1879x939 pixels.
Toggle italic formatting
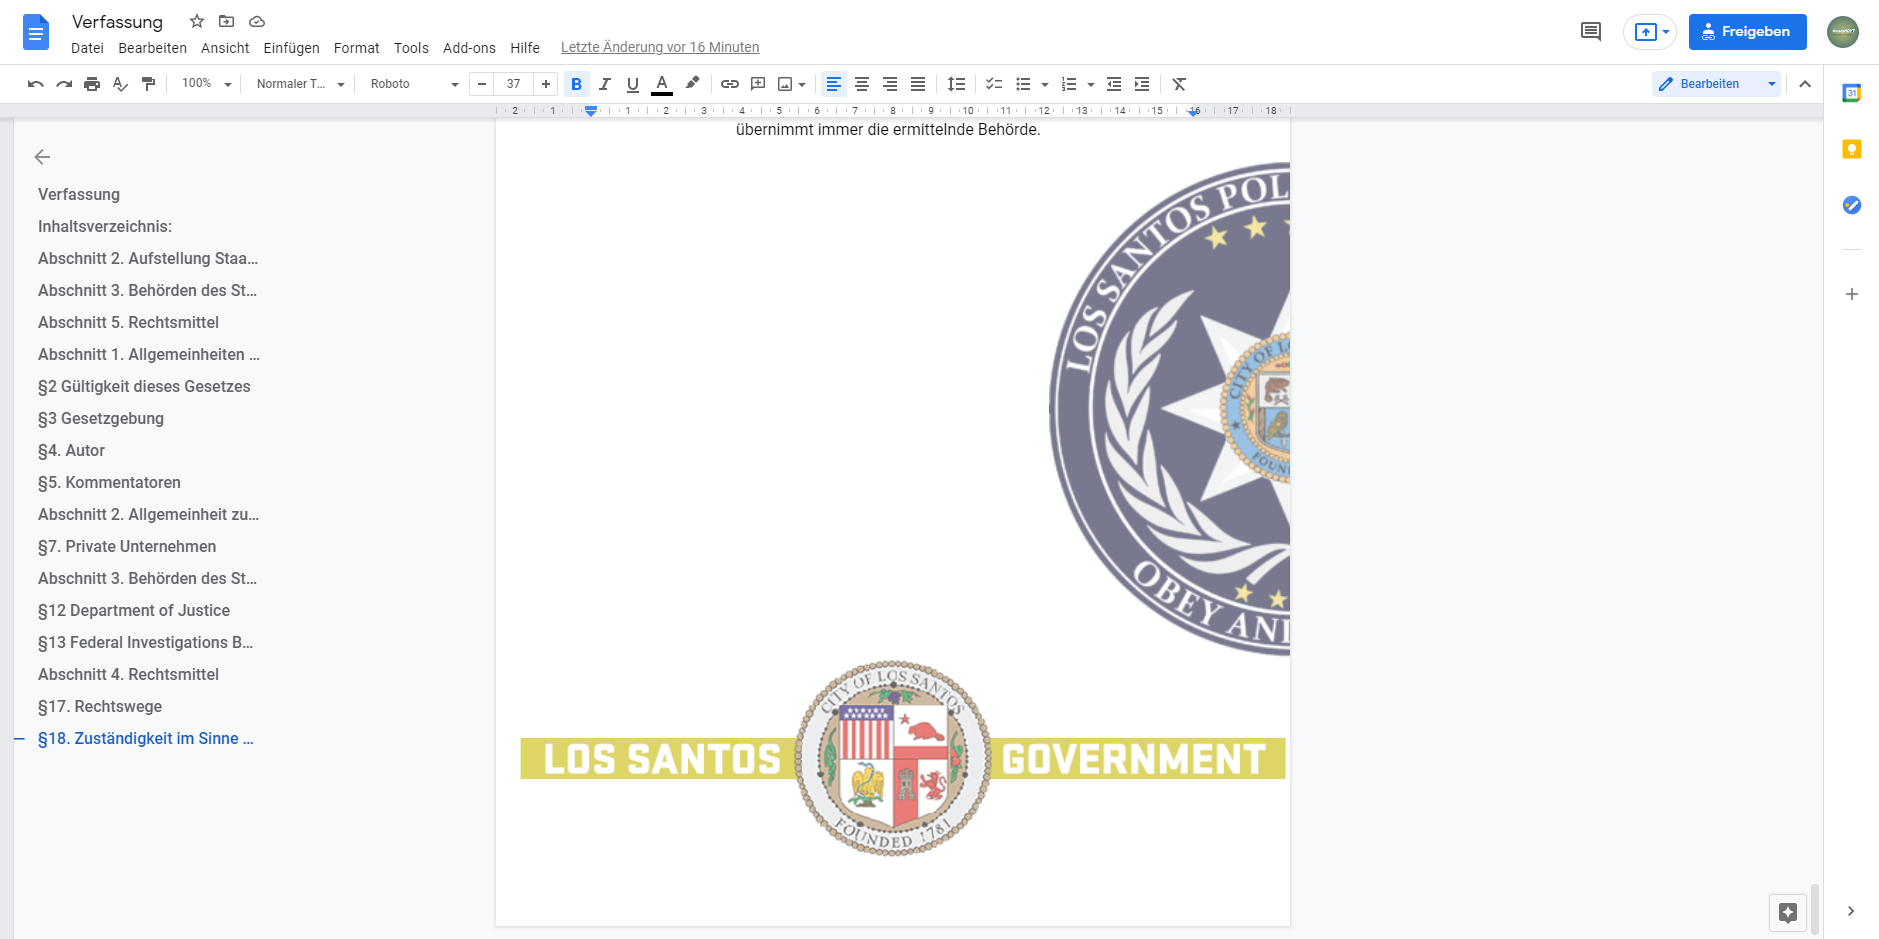[604, 84]
